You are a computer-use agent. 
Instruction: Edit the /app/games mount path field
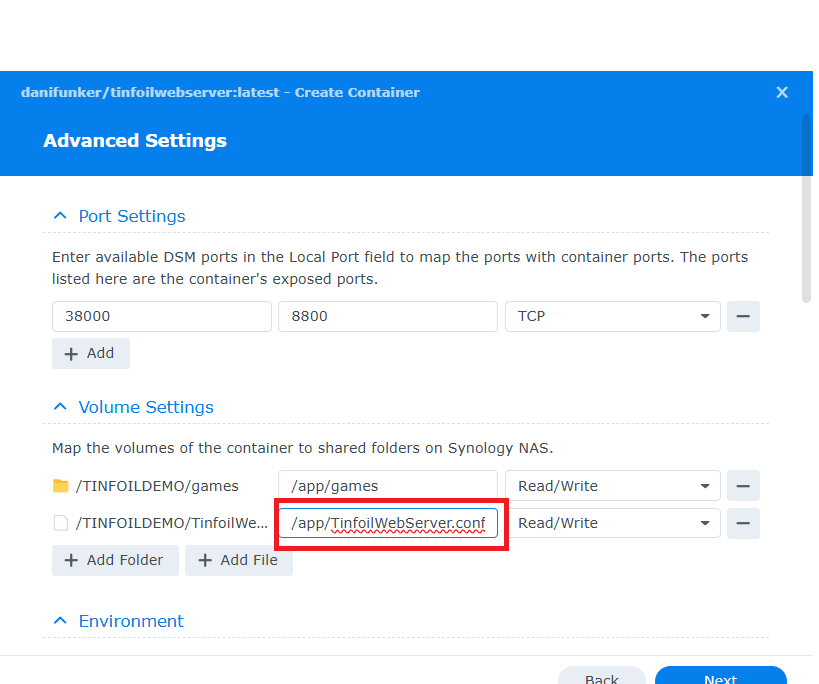point(387,486)
